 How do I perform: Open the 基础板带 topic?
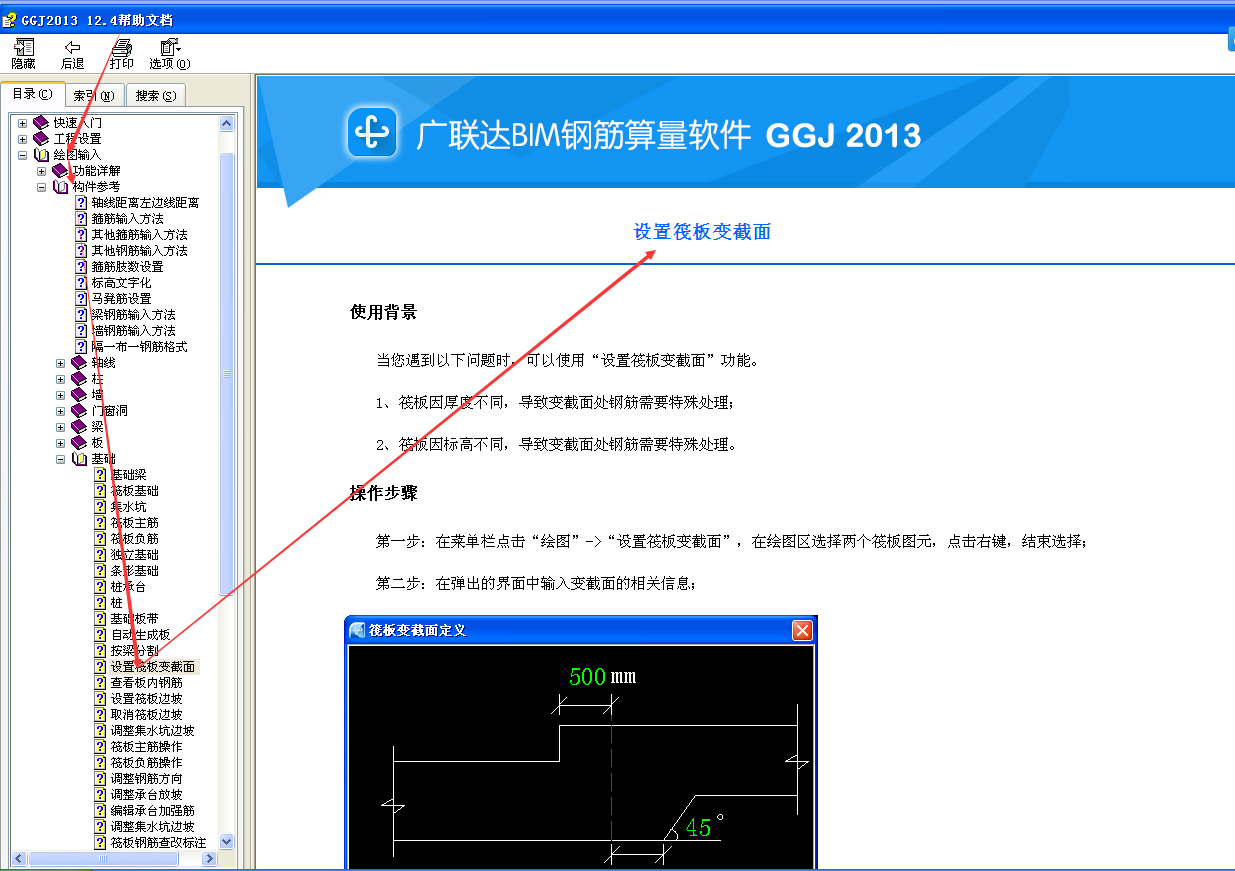click(134, 619)
